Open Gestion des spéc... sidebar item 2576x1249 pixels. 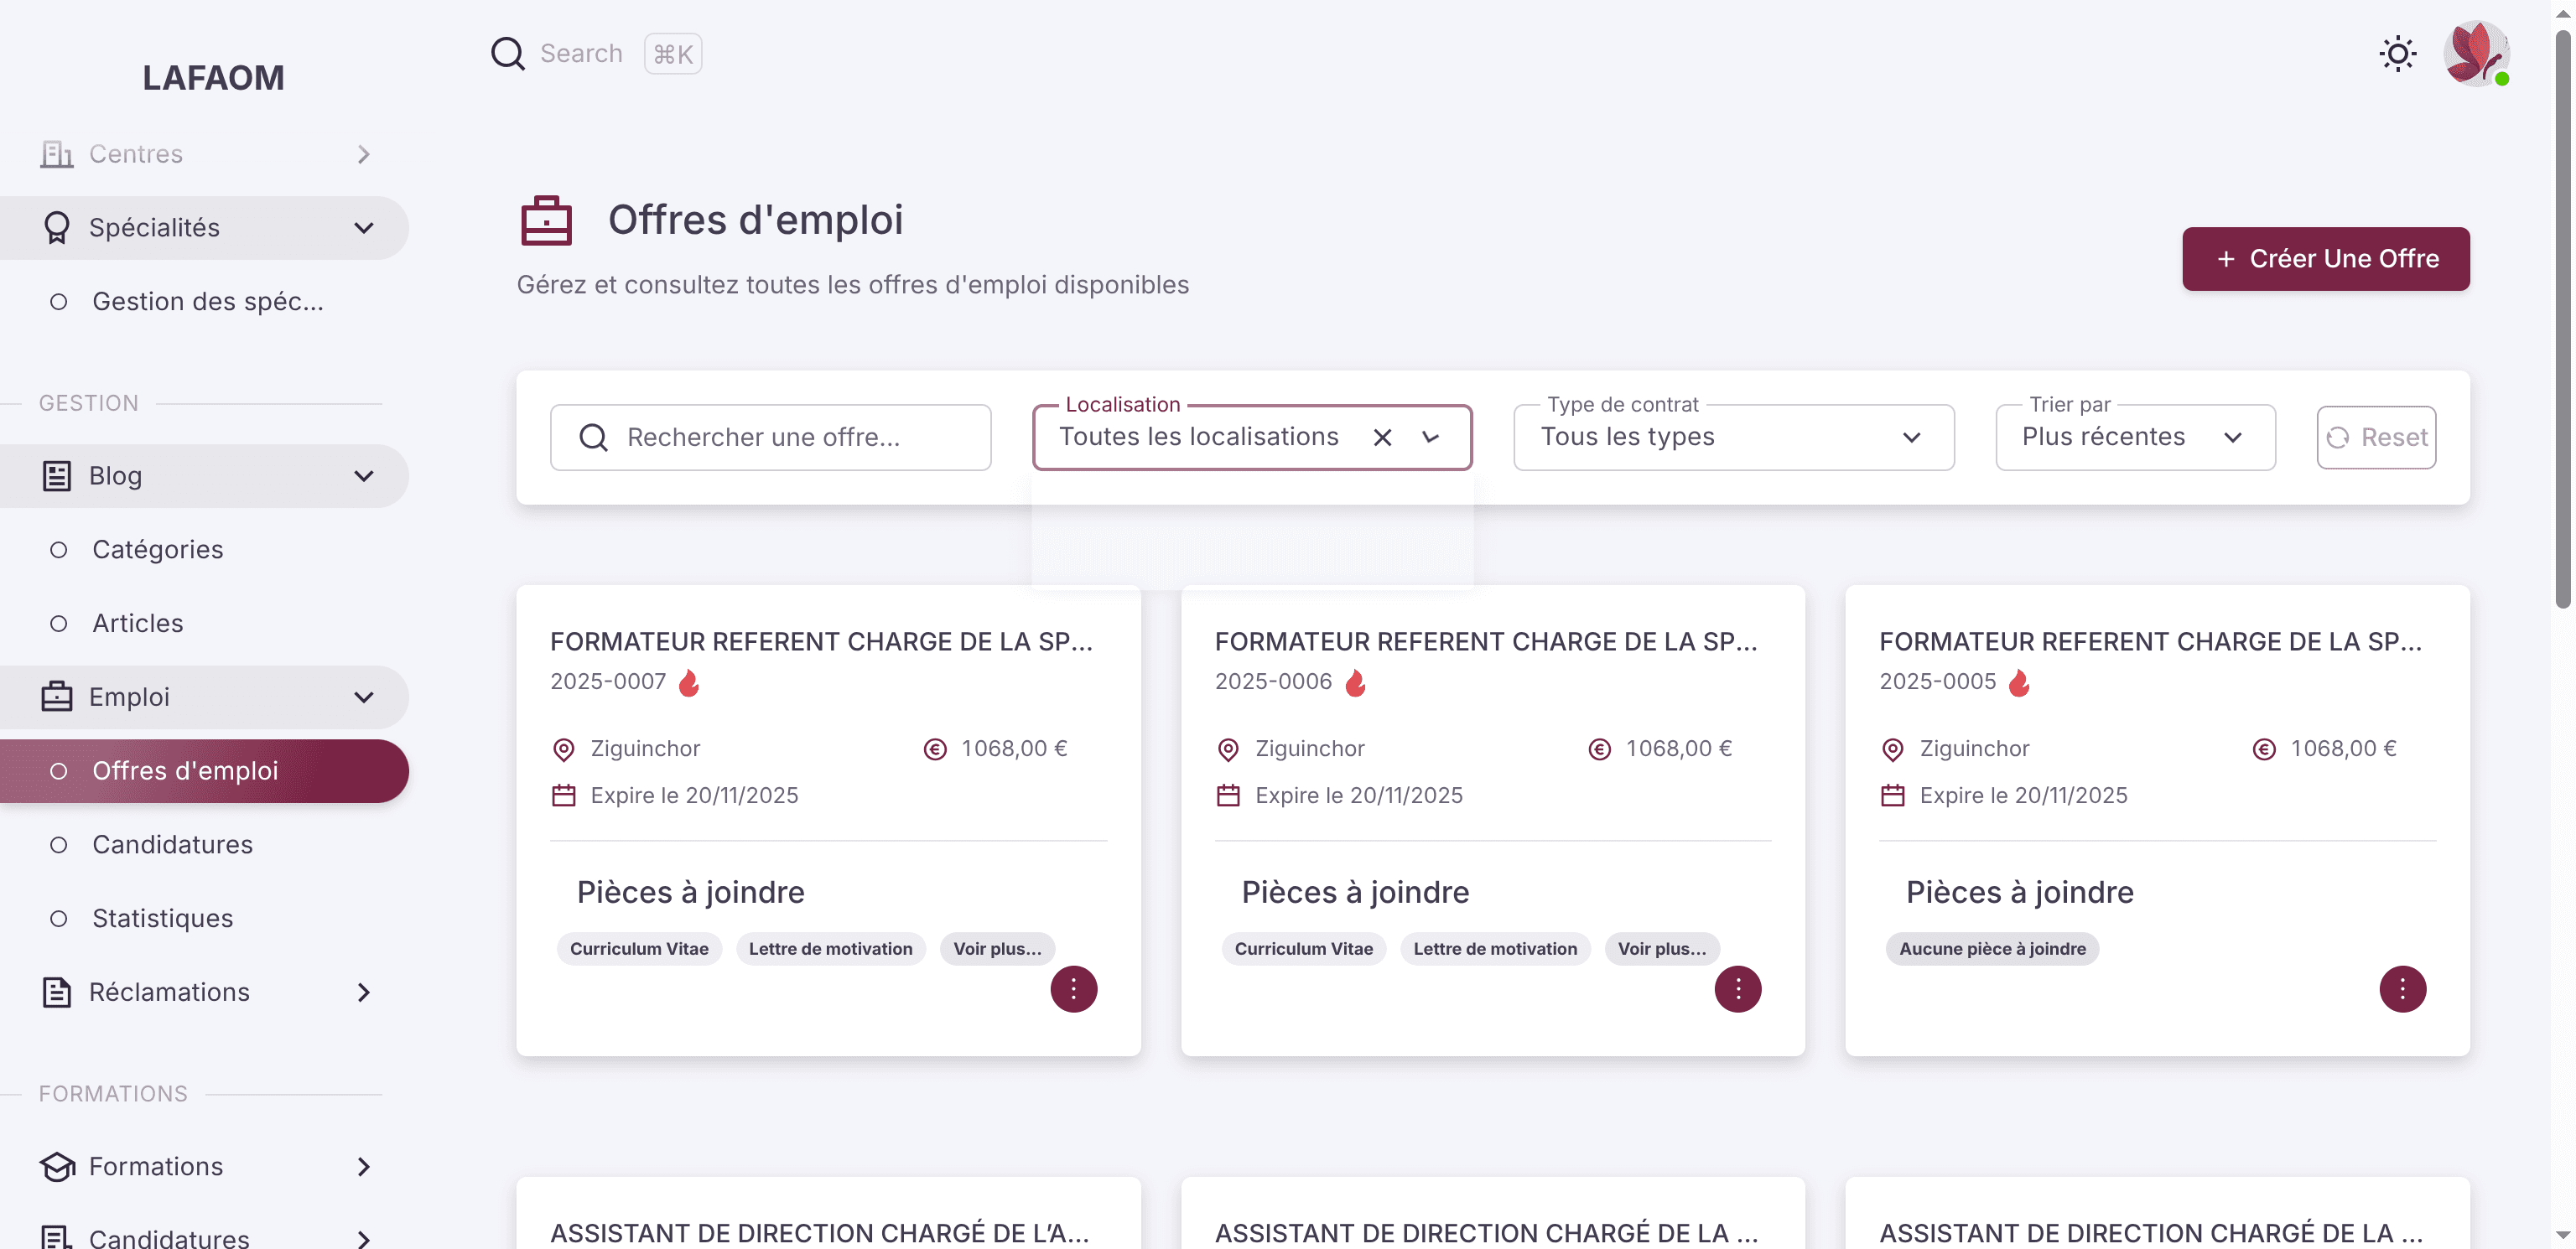204,301
